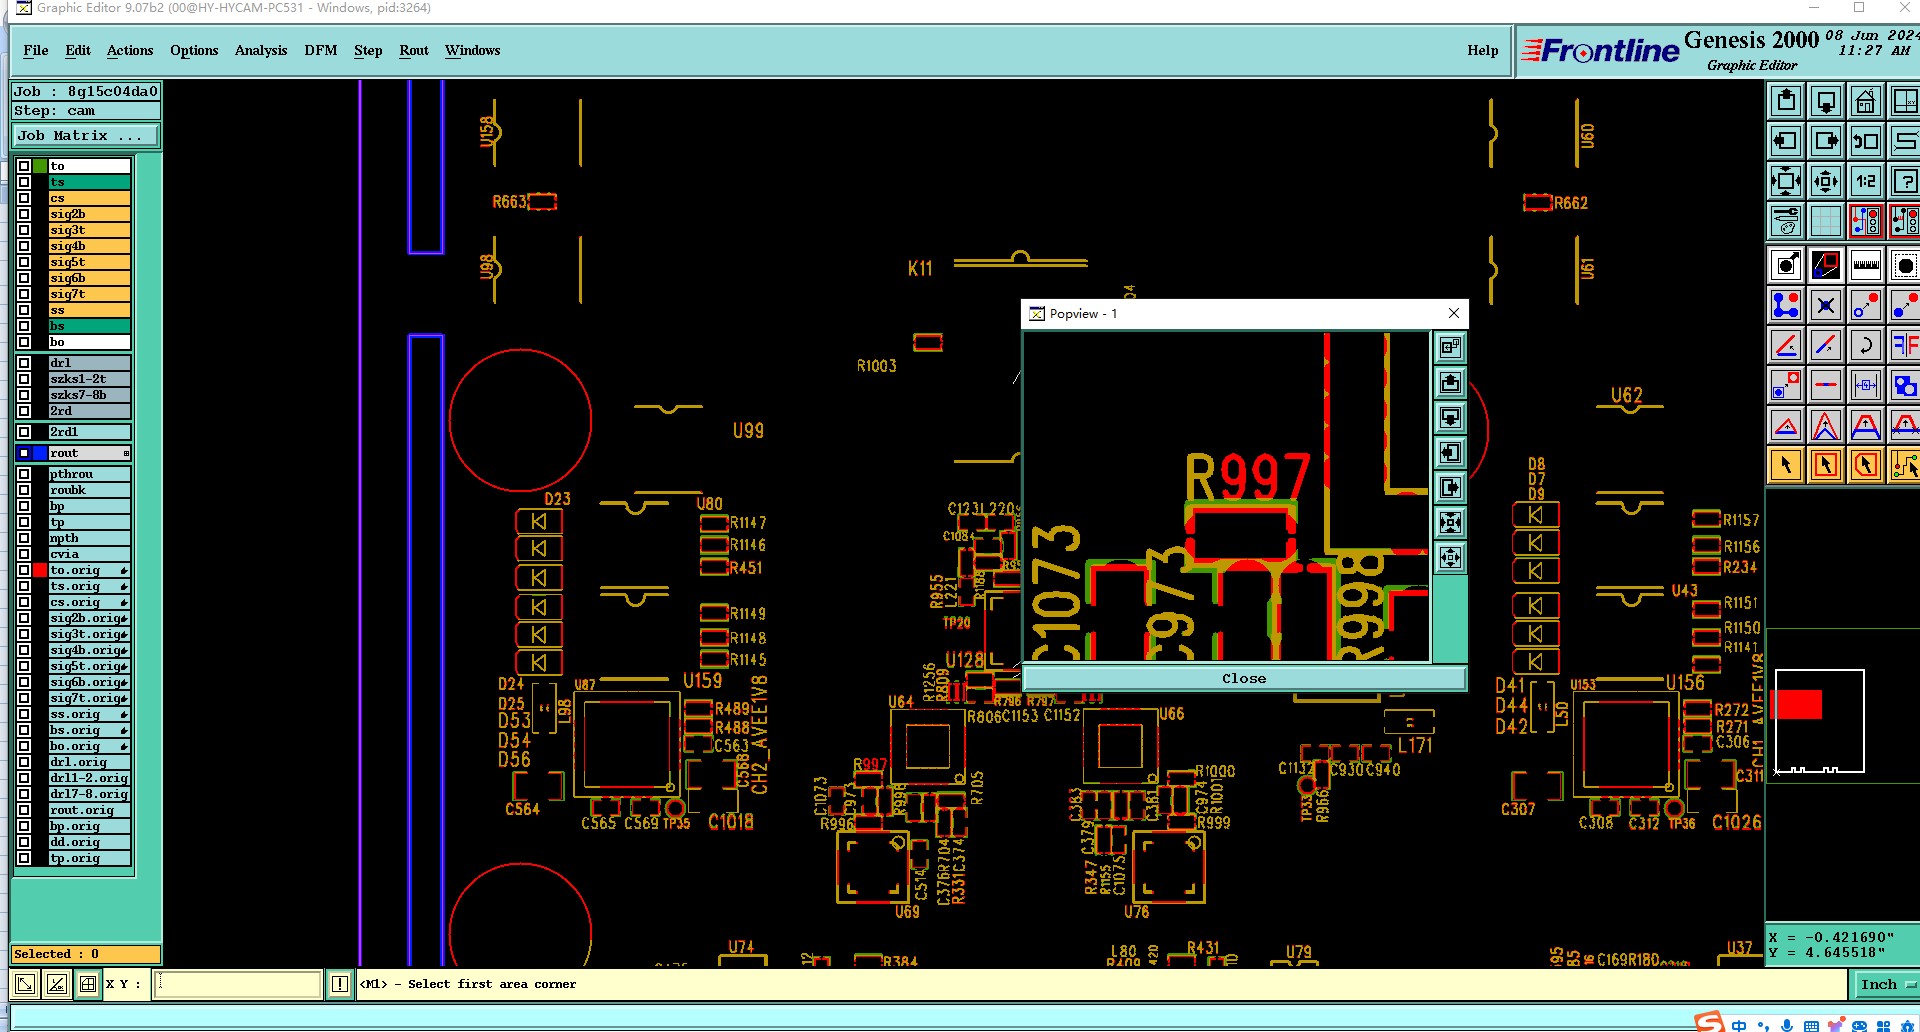
Task: Open the Step menu
Action: coord(368,50)
